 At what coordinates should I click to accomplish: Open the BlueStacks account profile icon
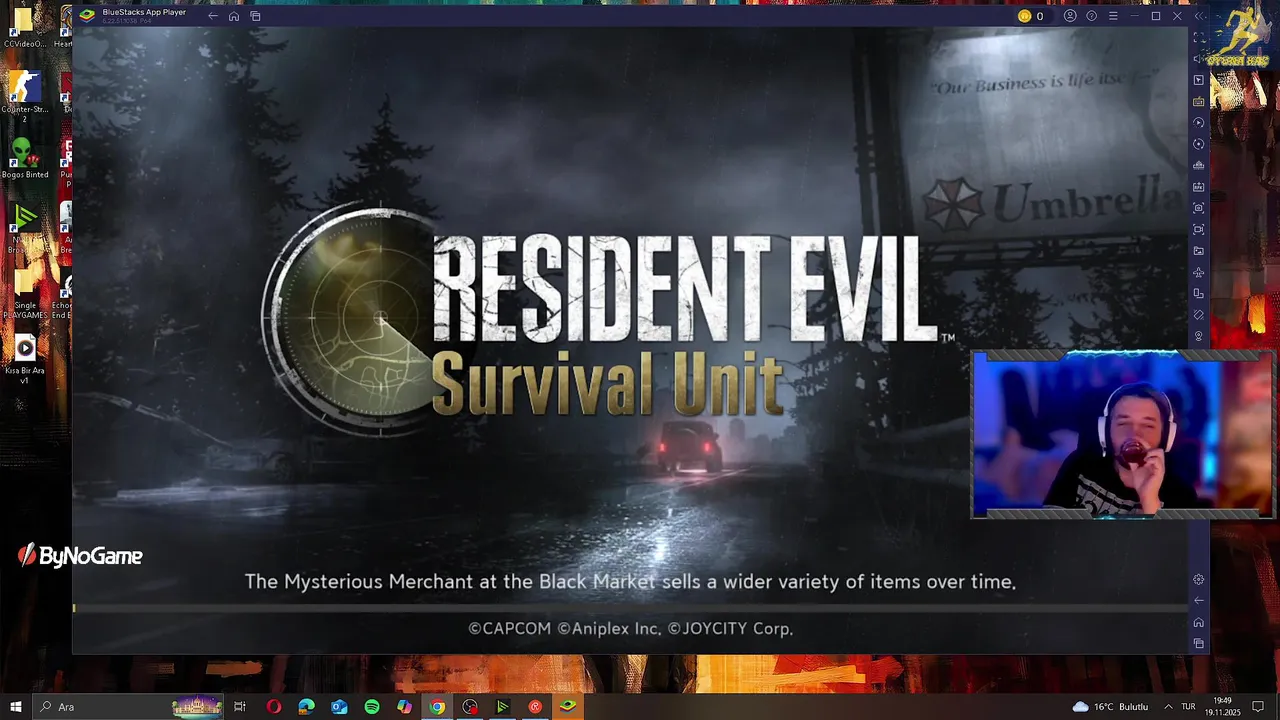[x=1070, y=16]
